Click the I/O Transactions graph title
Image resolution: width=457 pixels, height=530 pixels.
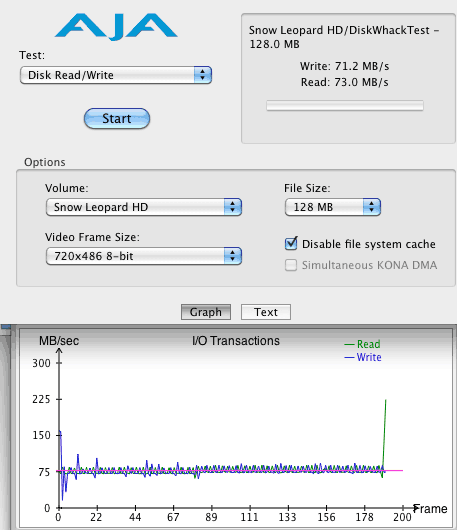(236, 341)
